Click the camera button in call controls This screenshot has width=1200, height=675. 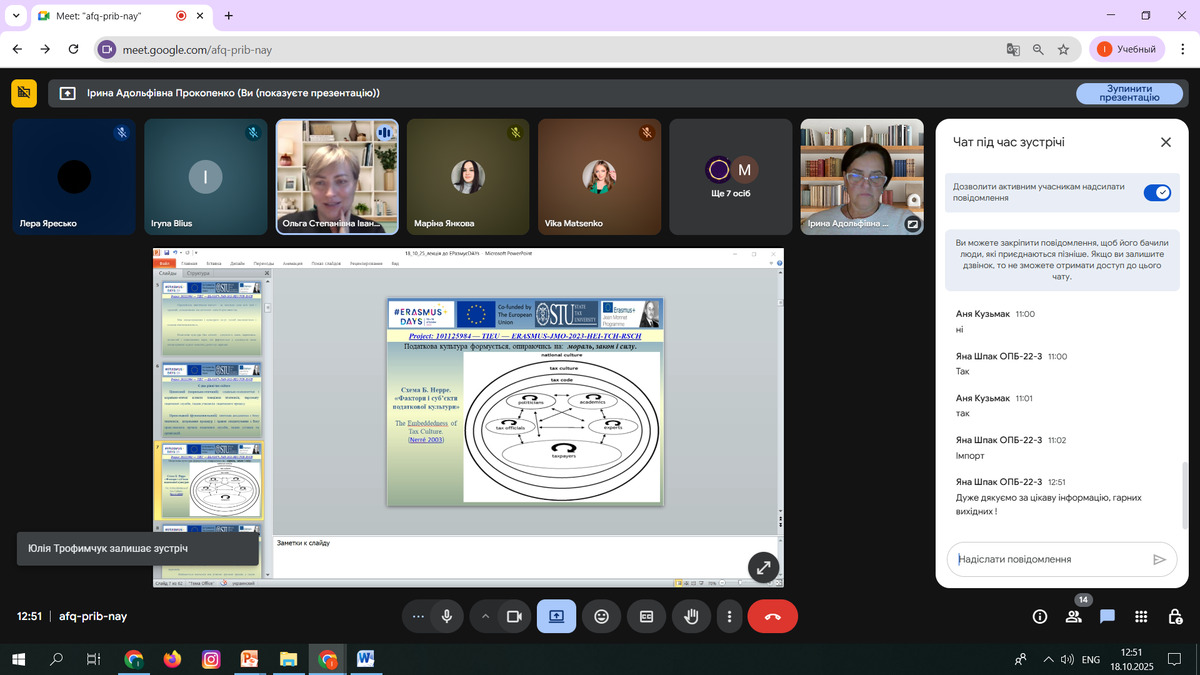point(514,617)
